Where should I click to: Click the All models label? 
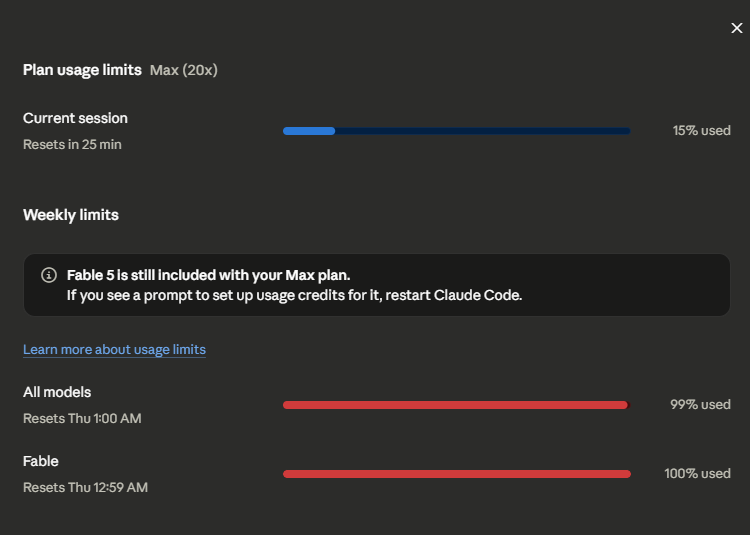tap(57, 392)
